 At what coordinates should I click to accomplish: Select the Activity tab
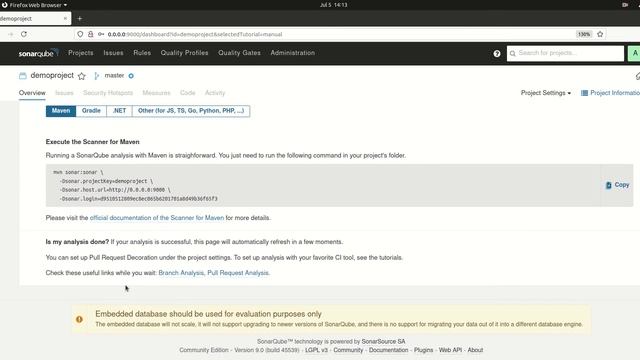pos(215,93)
